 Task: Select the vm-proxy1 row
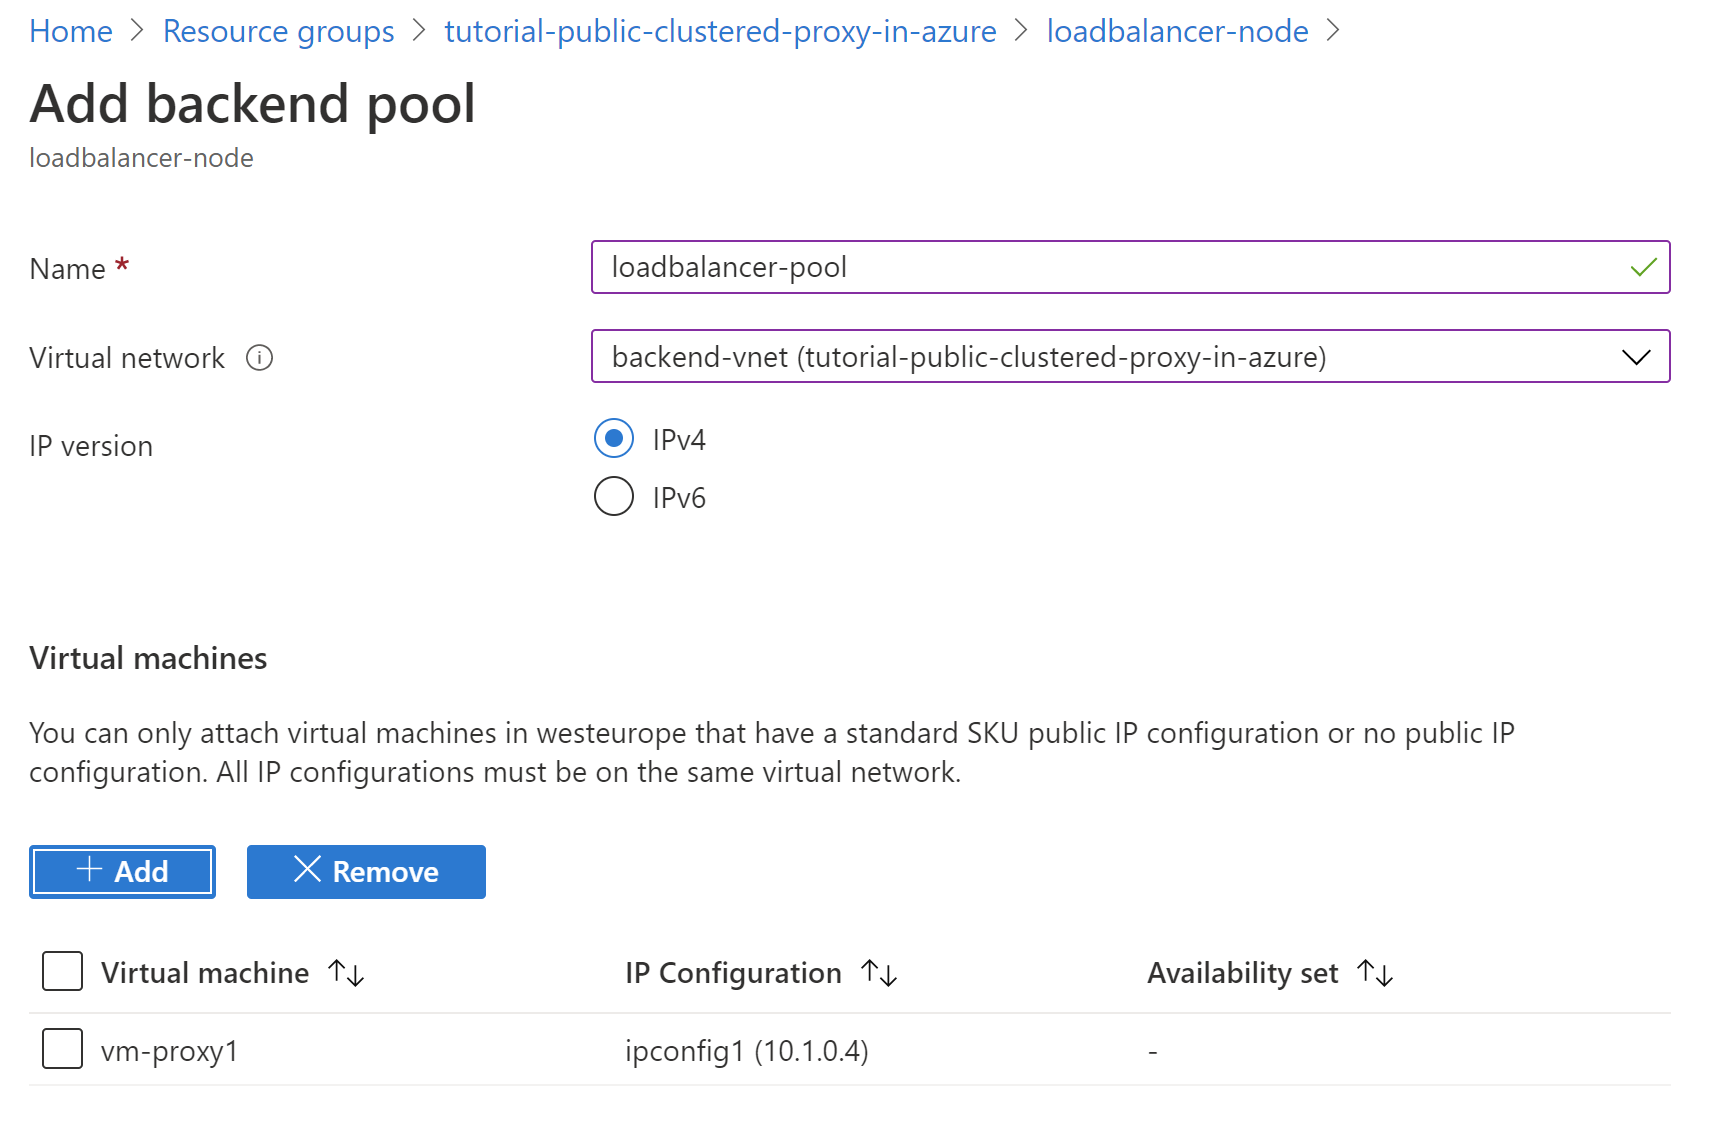170,1050
